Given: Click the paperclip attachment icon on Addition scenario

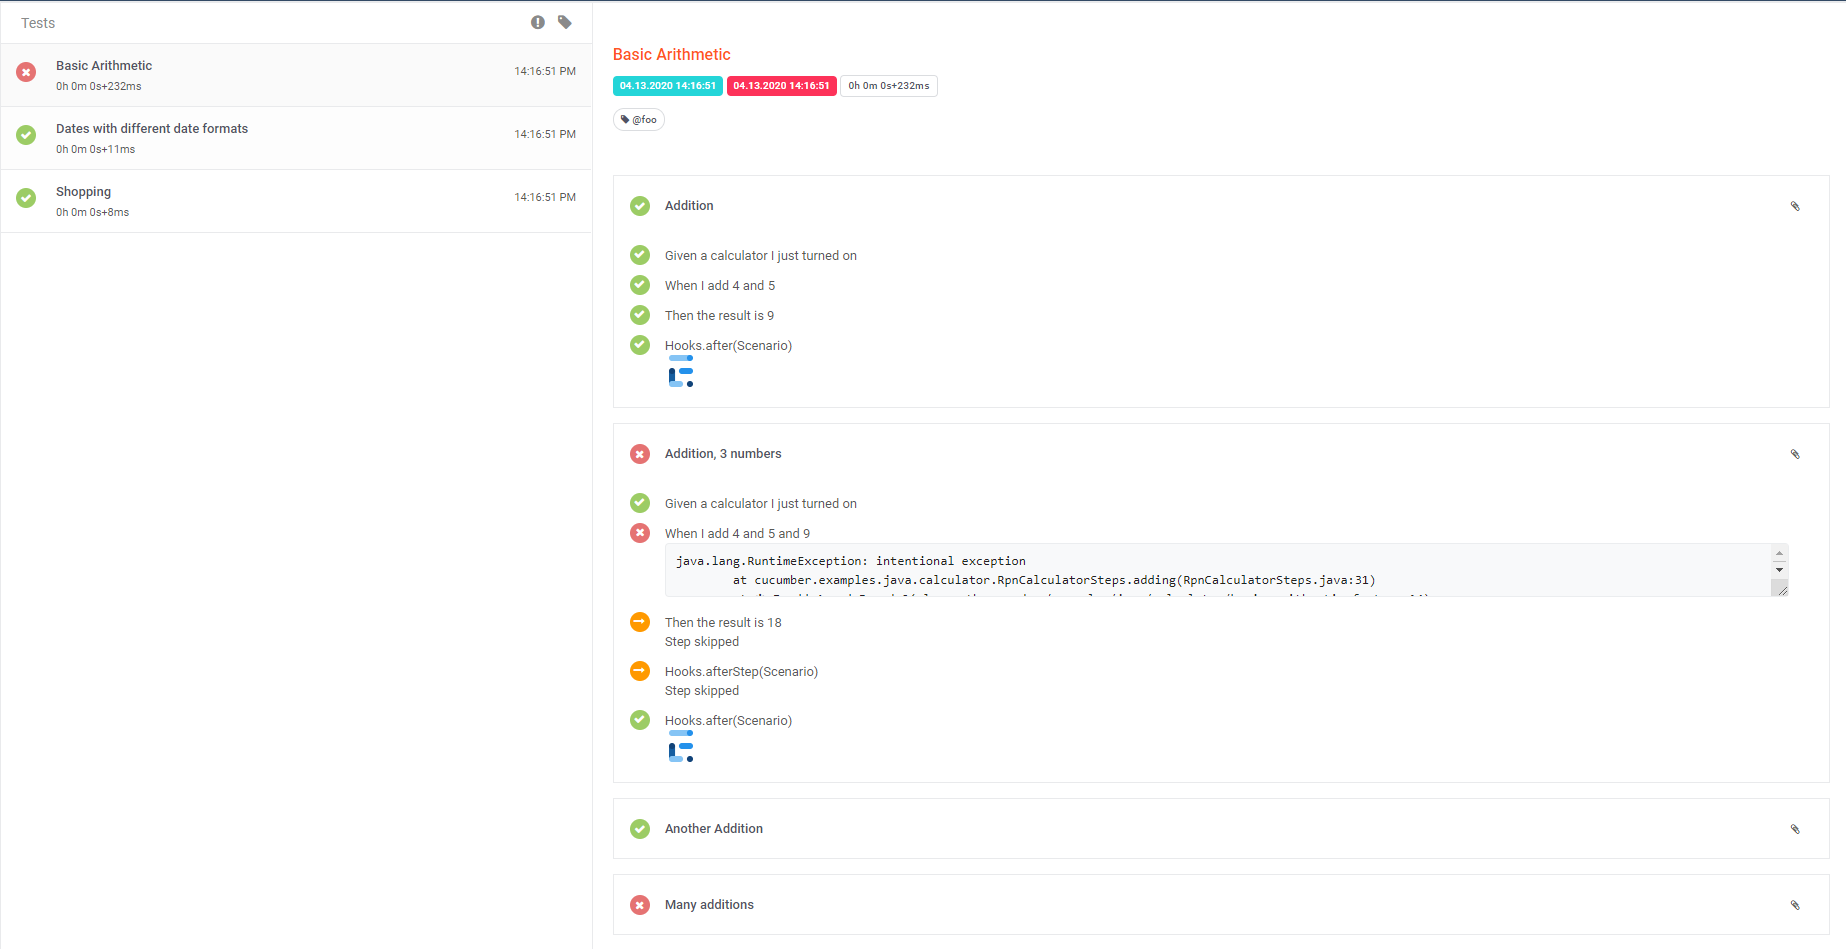Looking at the screenshot, I should [x=1796, y=205].
